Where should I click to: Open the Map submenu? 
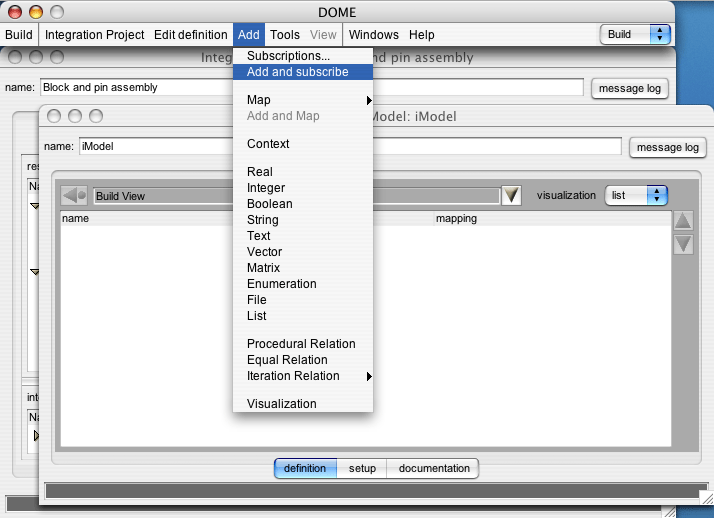coord(303,100)
